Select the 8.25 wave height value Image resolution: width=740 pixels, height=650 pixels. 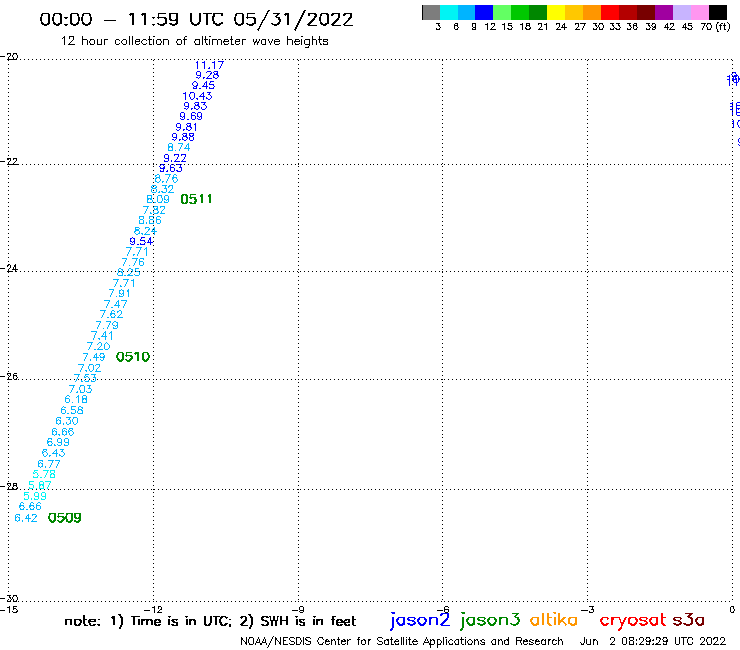[129, 272]
